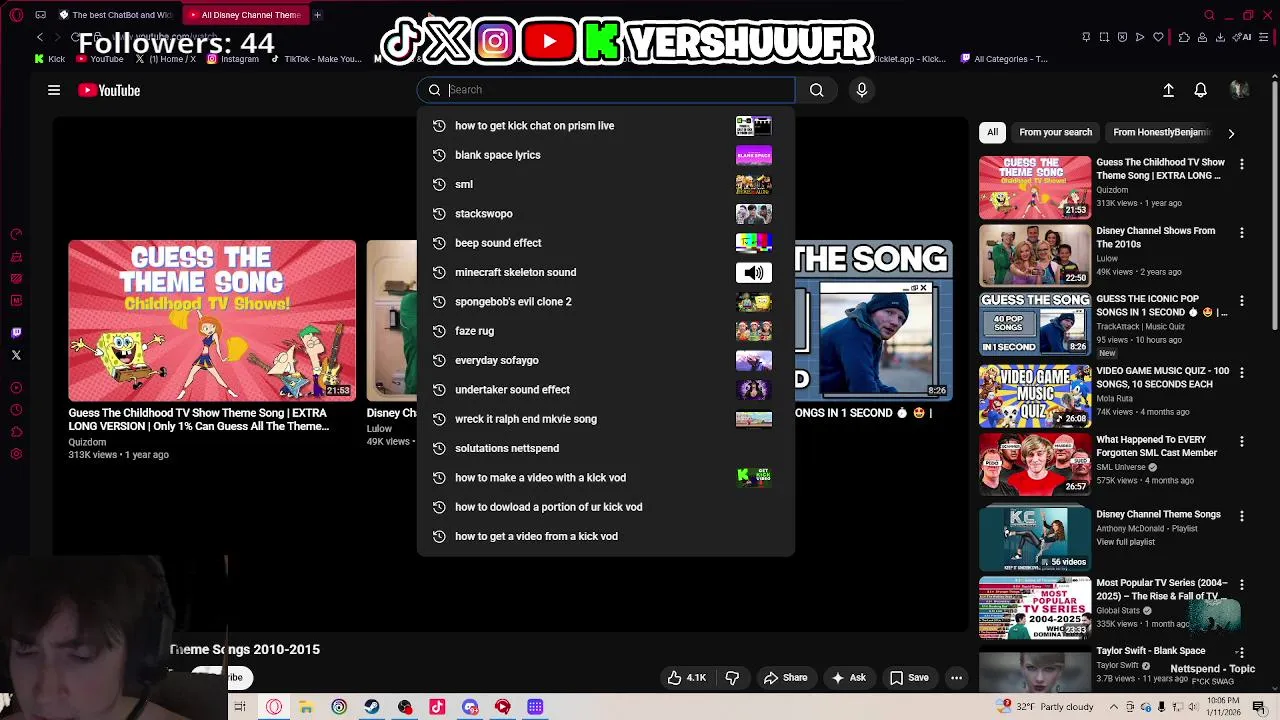The width and height of the screenshot is (1280, 720).
Task: Open Discord from the taskbar
Action: click(x=470, y=707)
